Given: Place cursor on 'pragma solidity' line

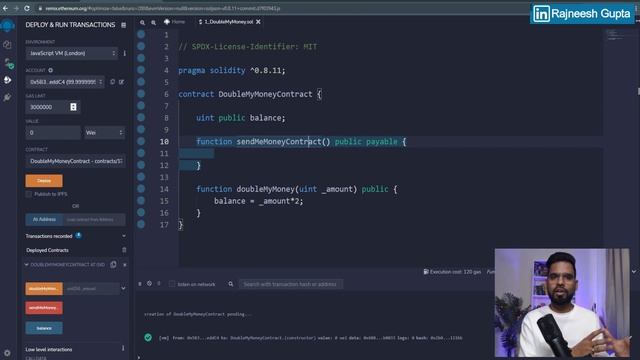Looking at the screenshot, I should [x=231, y=71].
